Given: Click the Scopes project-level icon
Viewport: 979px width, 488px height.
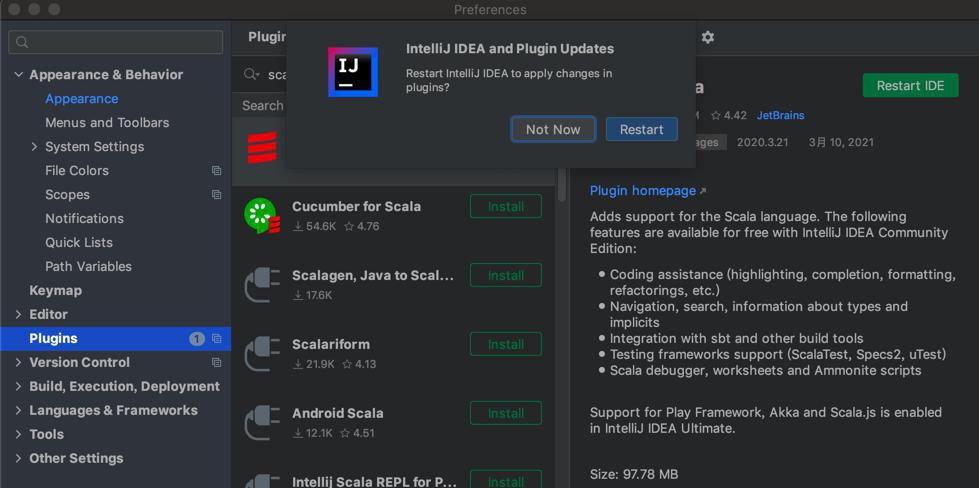Looking at the screenshot, I should (x=216, y=195).
